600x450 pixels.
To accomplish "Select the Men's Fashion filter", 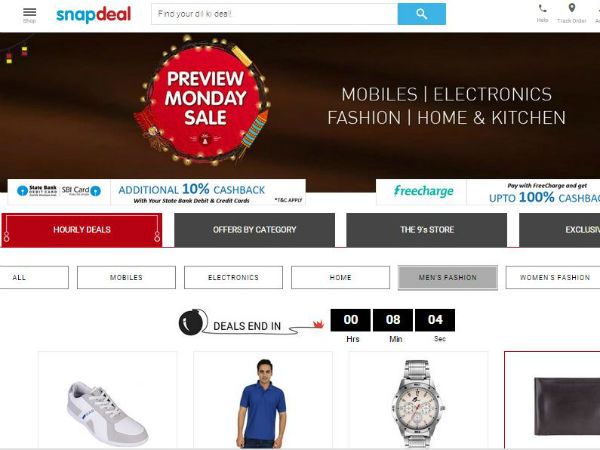I will (x=448, y=277).
